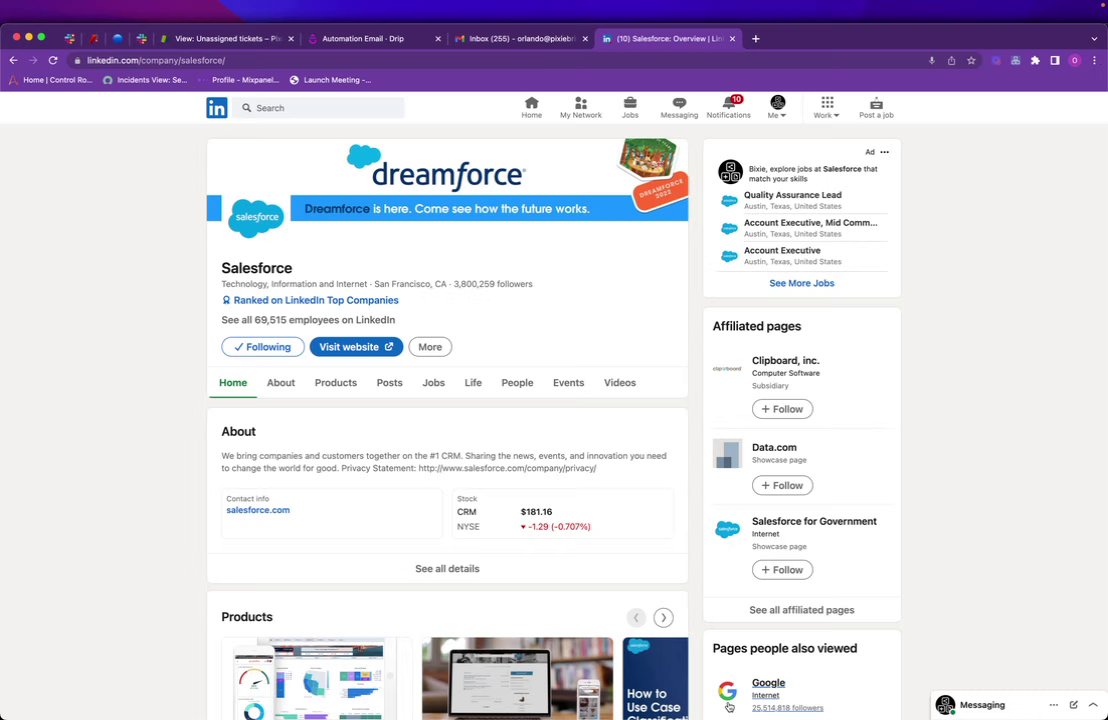Screen dimensions: 1108x720
Task: Open the laptop product thumbnail
Action: (517, 678)
